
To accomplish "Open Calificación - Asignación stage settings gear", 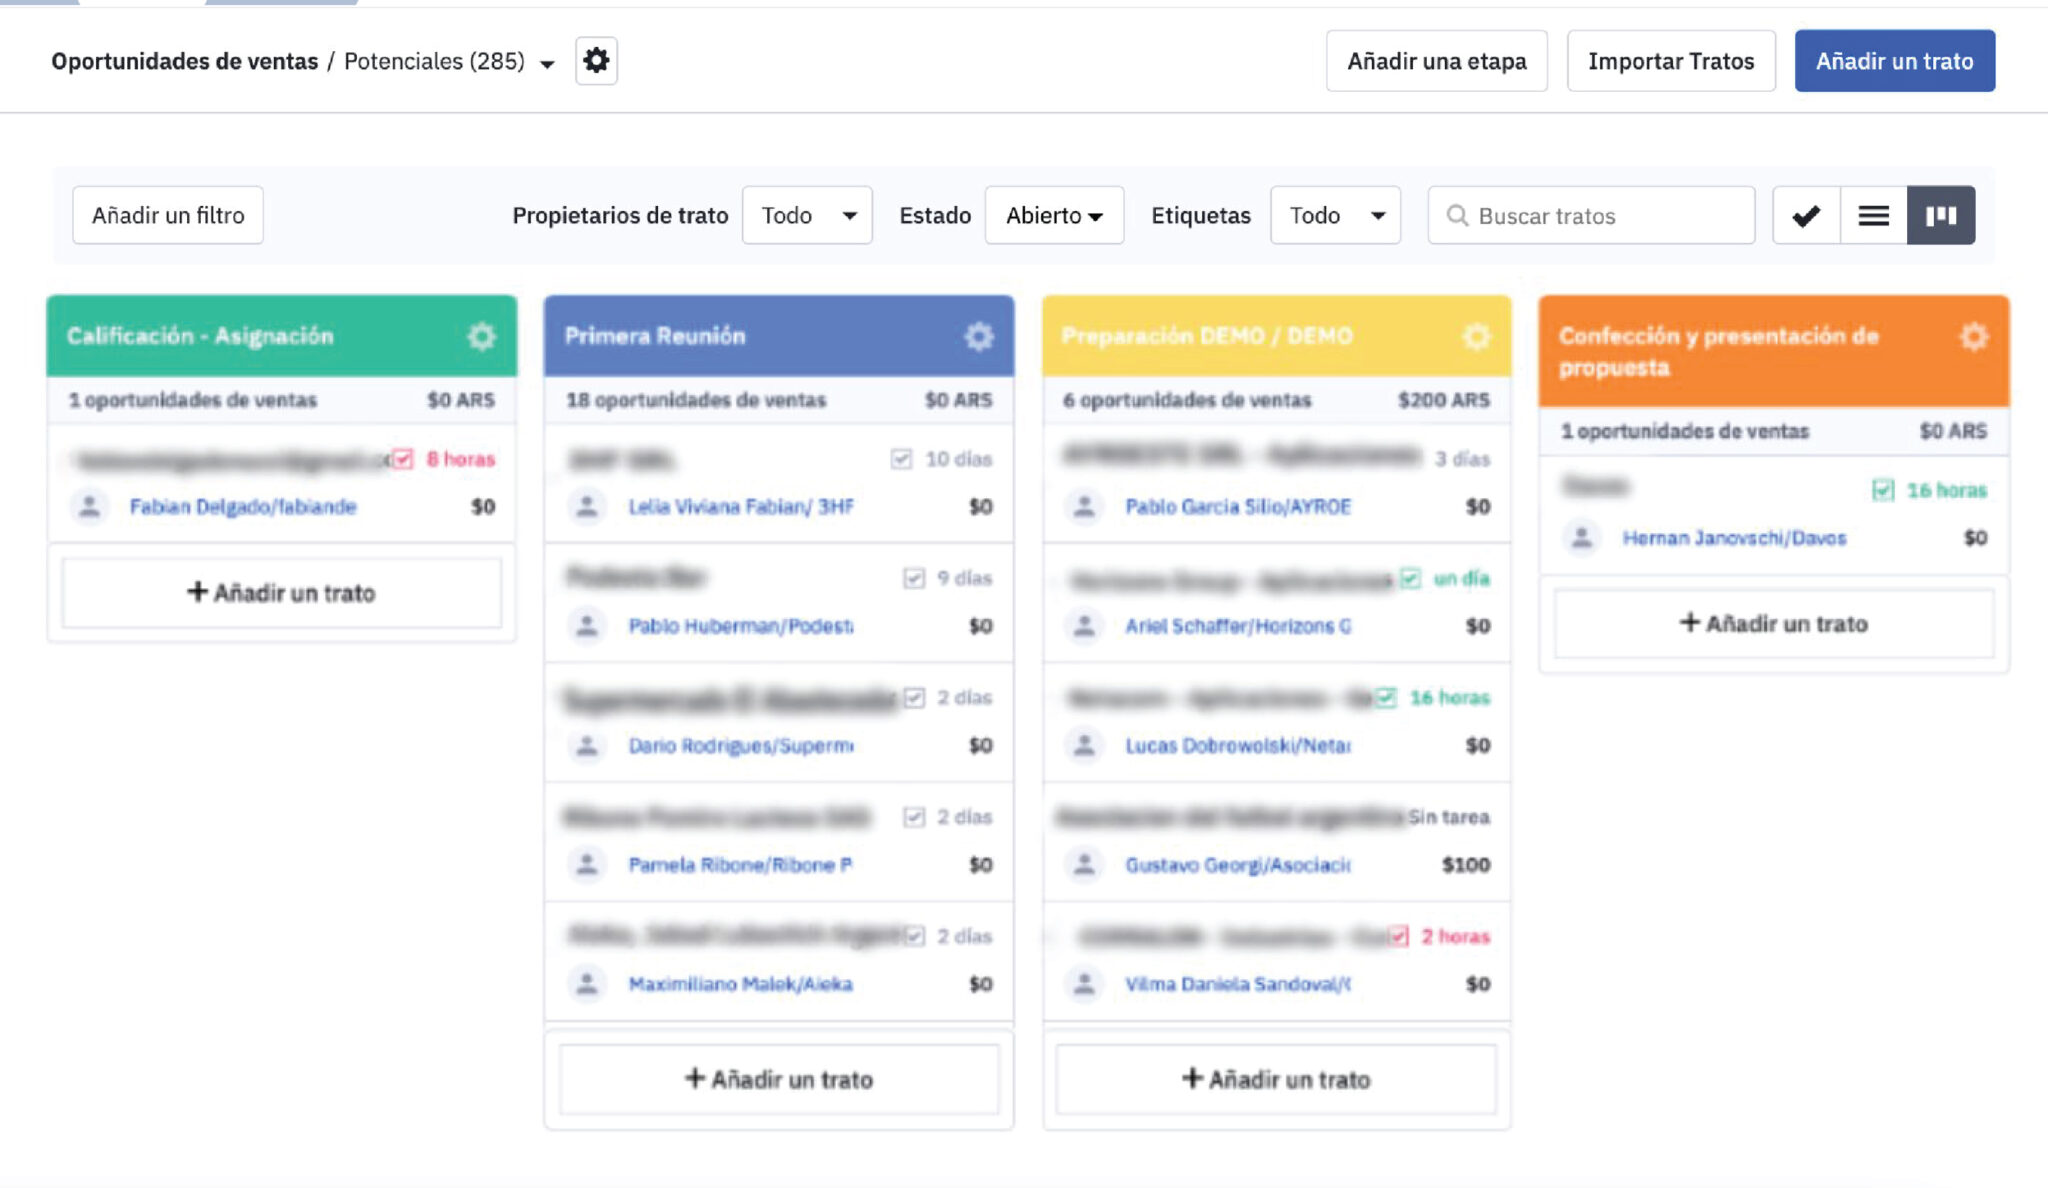I will coord(482,336).
